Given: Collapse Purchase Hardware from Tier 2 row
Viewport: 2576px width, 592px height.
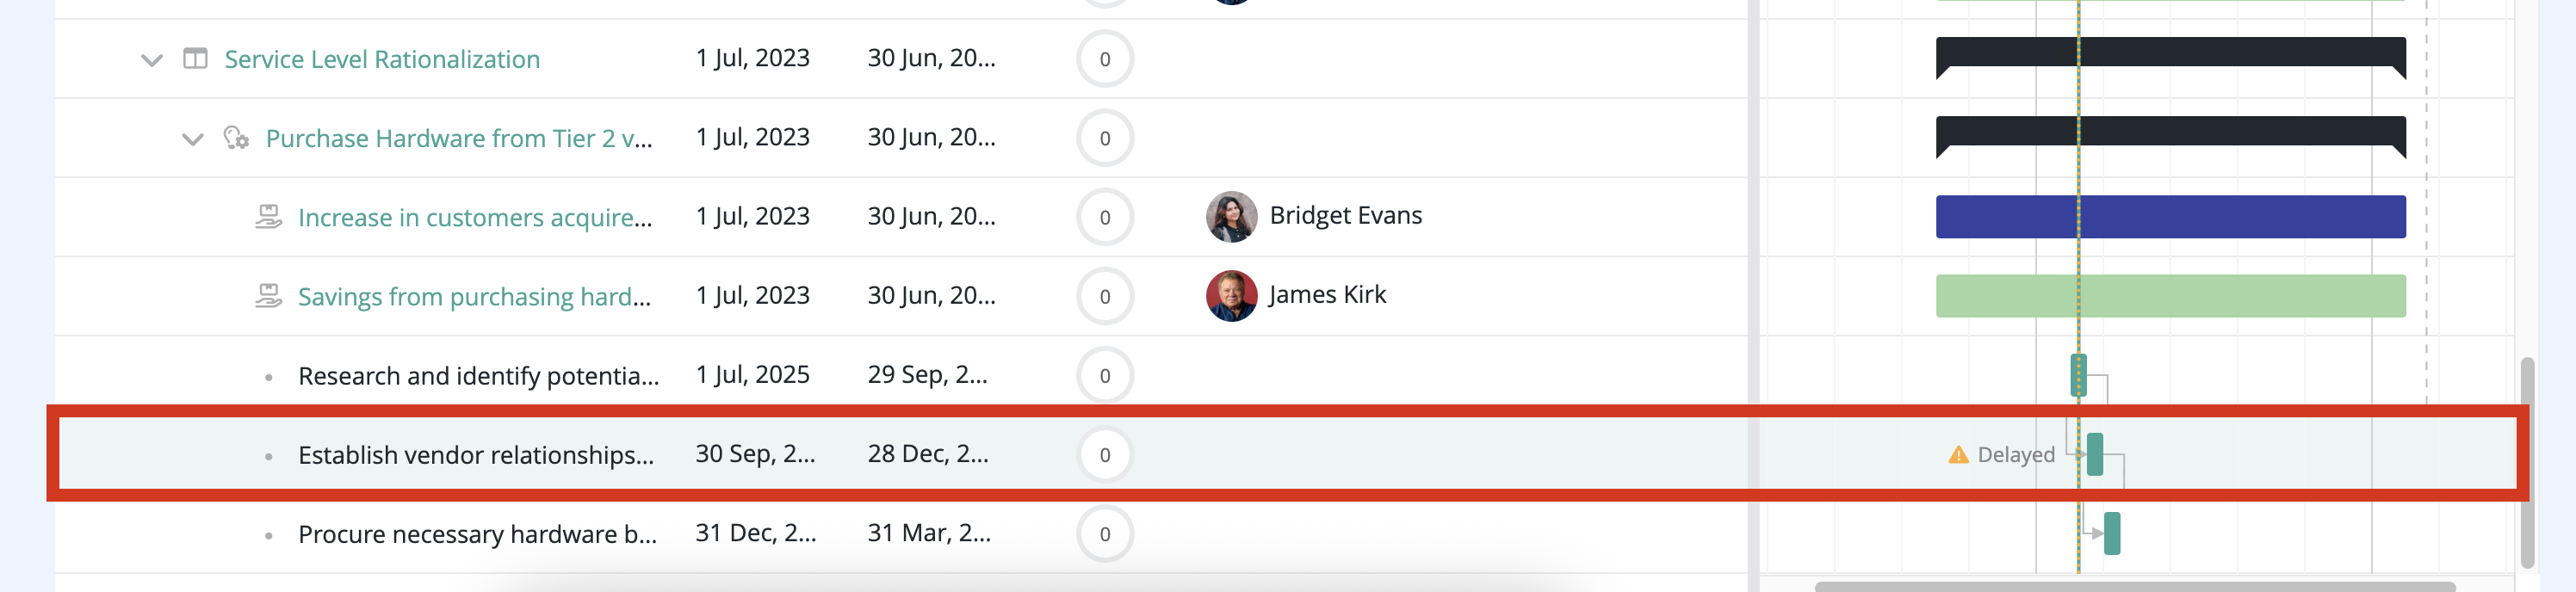Looking at the screenshot, I should [x=193, y=139].
